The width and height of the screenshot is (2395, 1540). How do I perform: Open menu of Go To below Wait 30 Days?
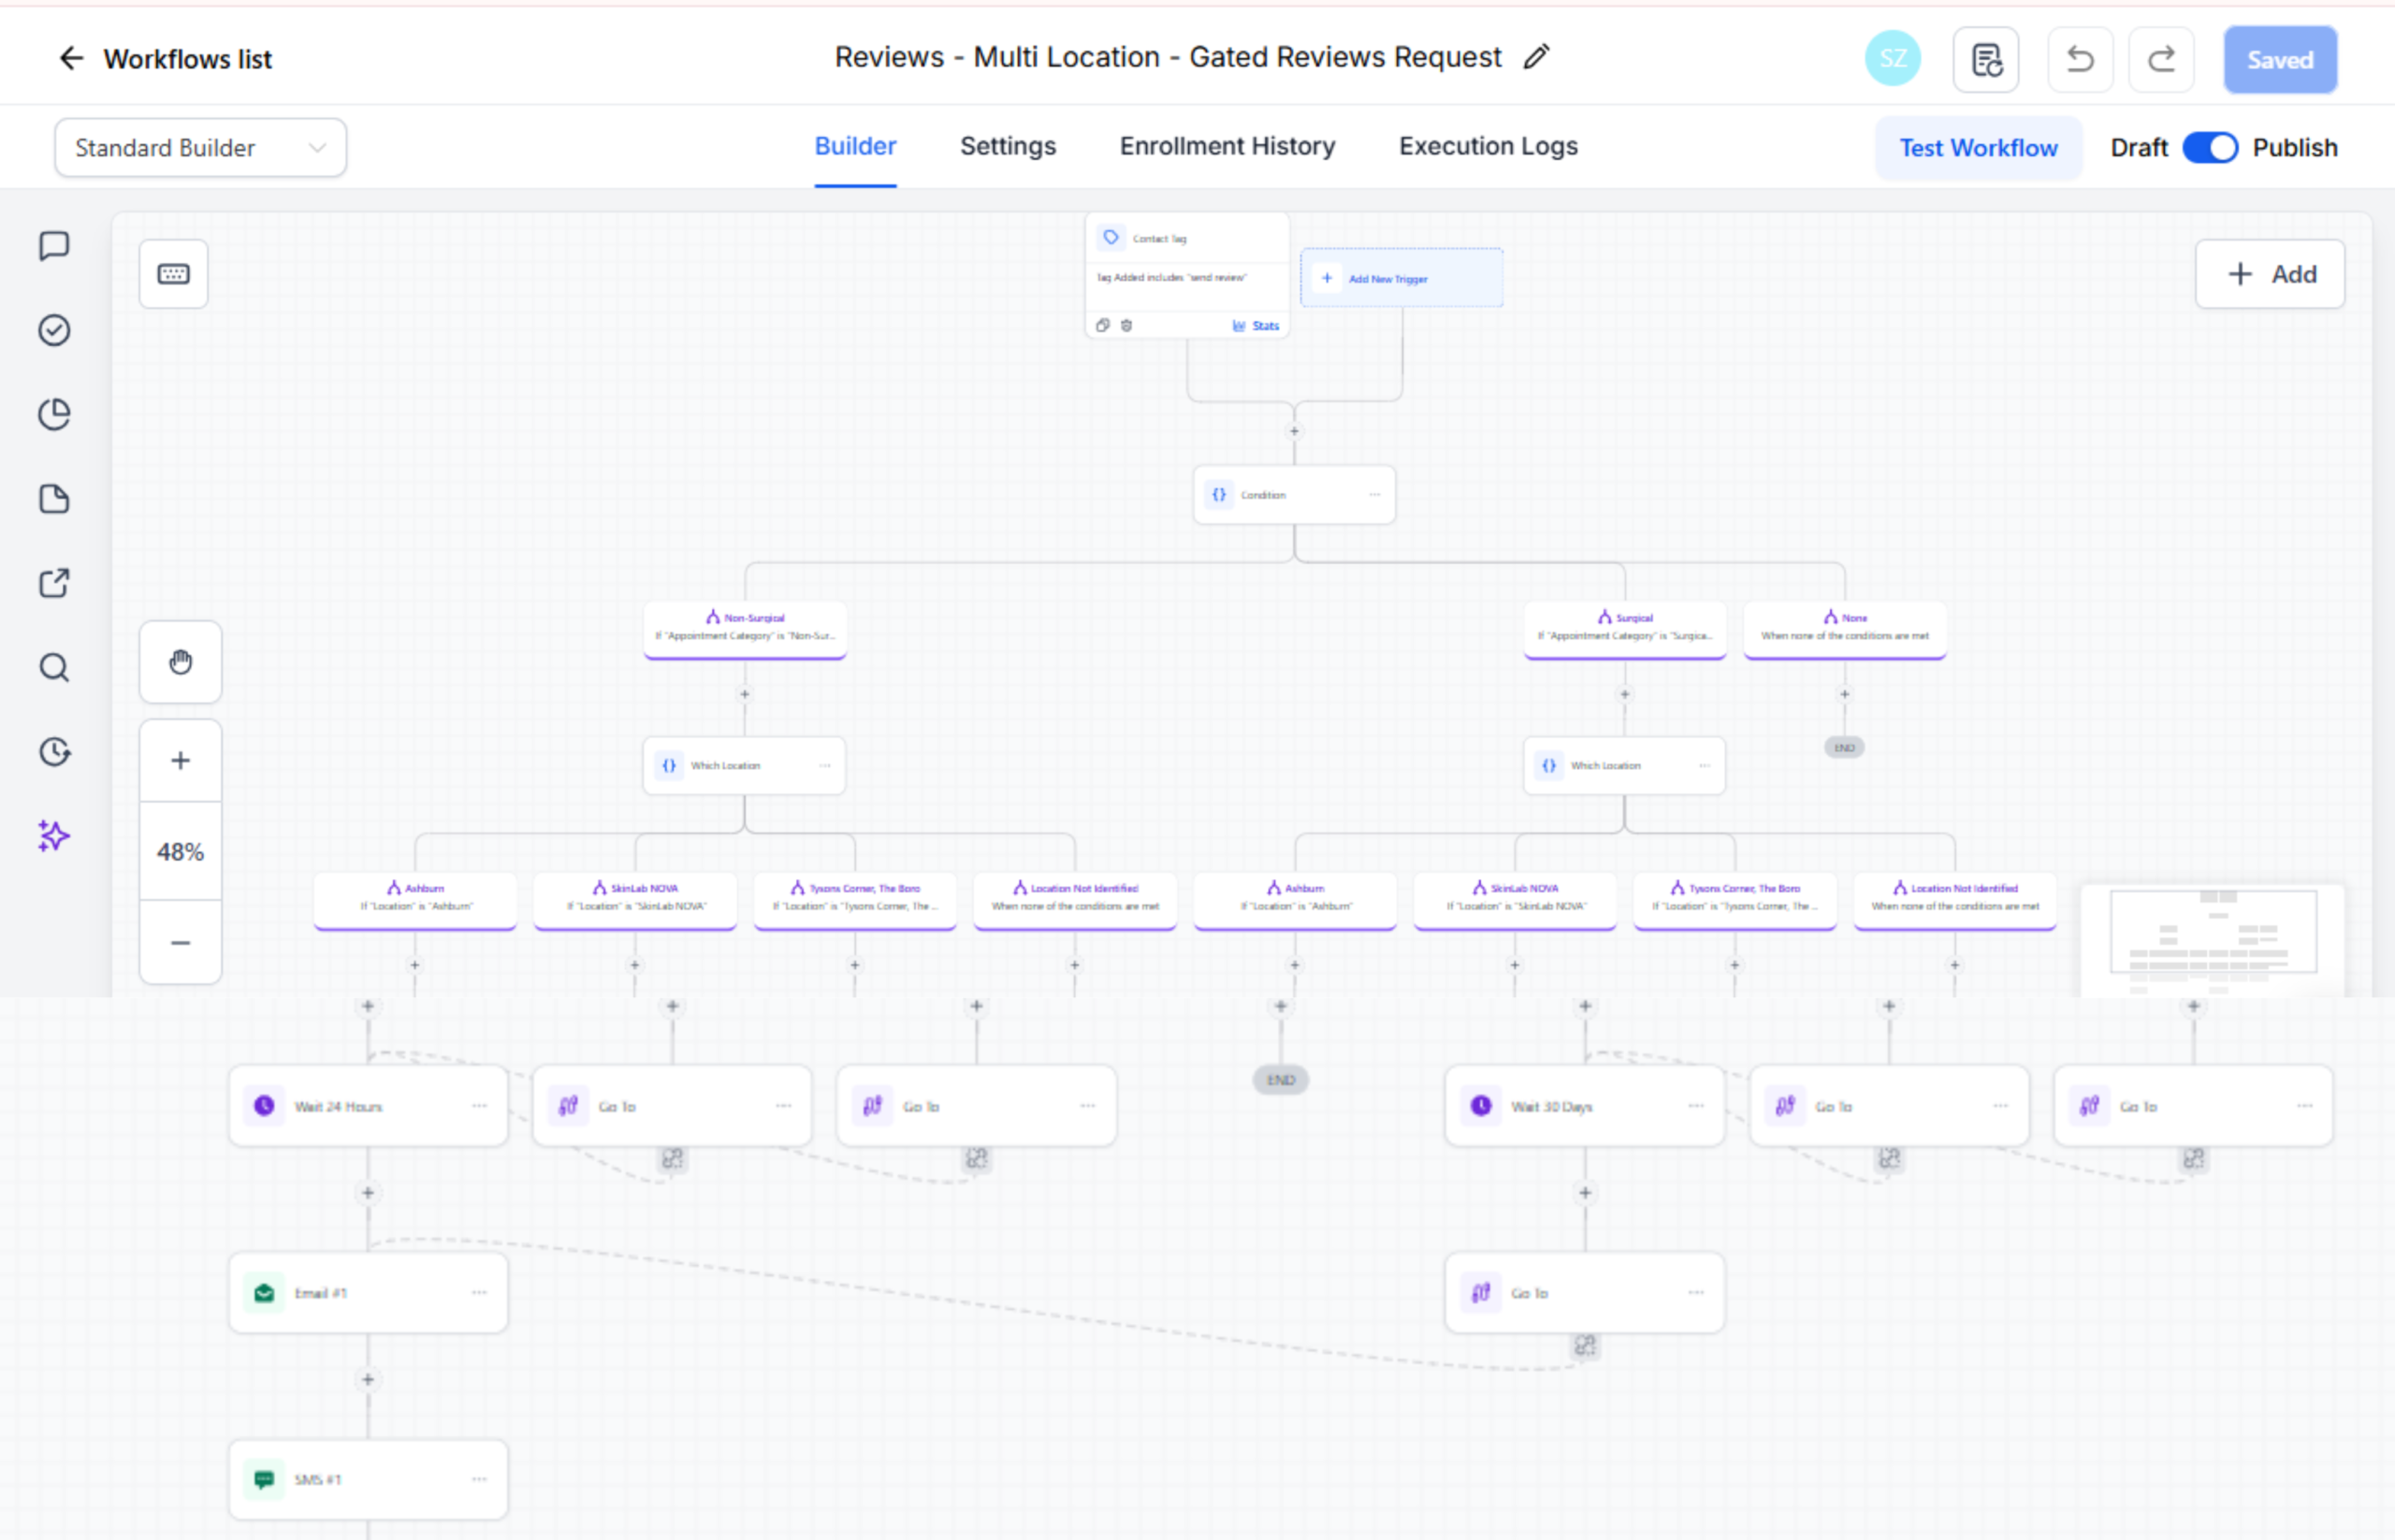pos(1696,1293)
